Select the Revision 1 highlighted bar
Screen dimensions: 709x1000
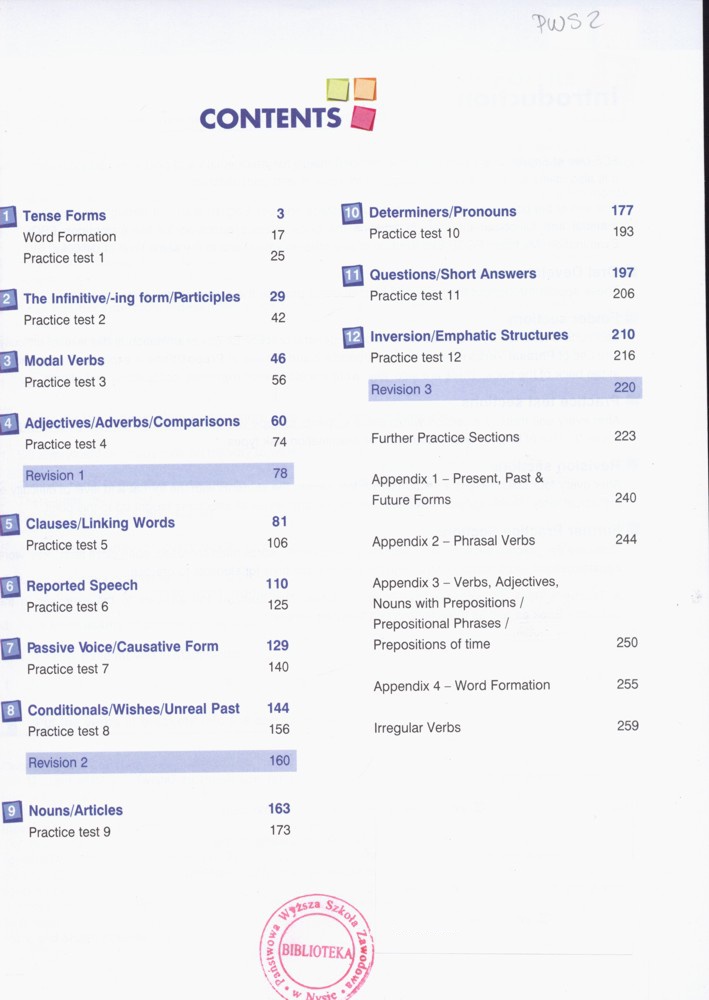pyautogui.click(x=158, y=475)
